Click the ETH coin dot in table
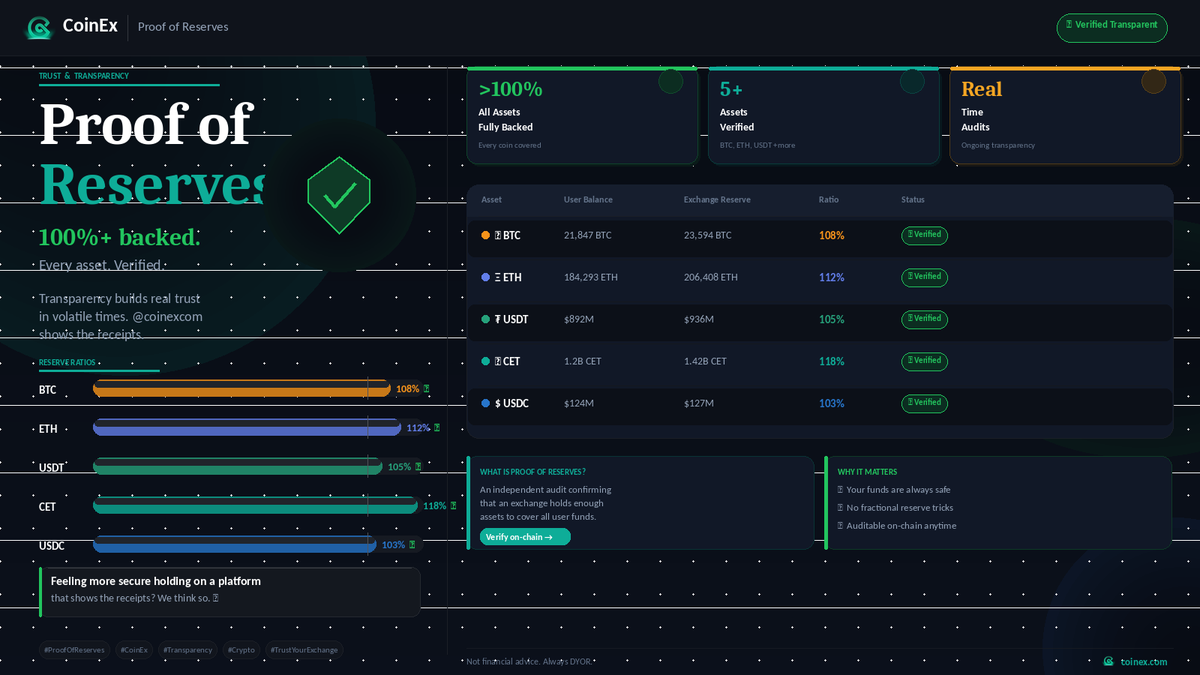1200x675 pixels. [x=485, y=277]
